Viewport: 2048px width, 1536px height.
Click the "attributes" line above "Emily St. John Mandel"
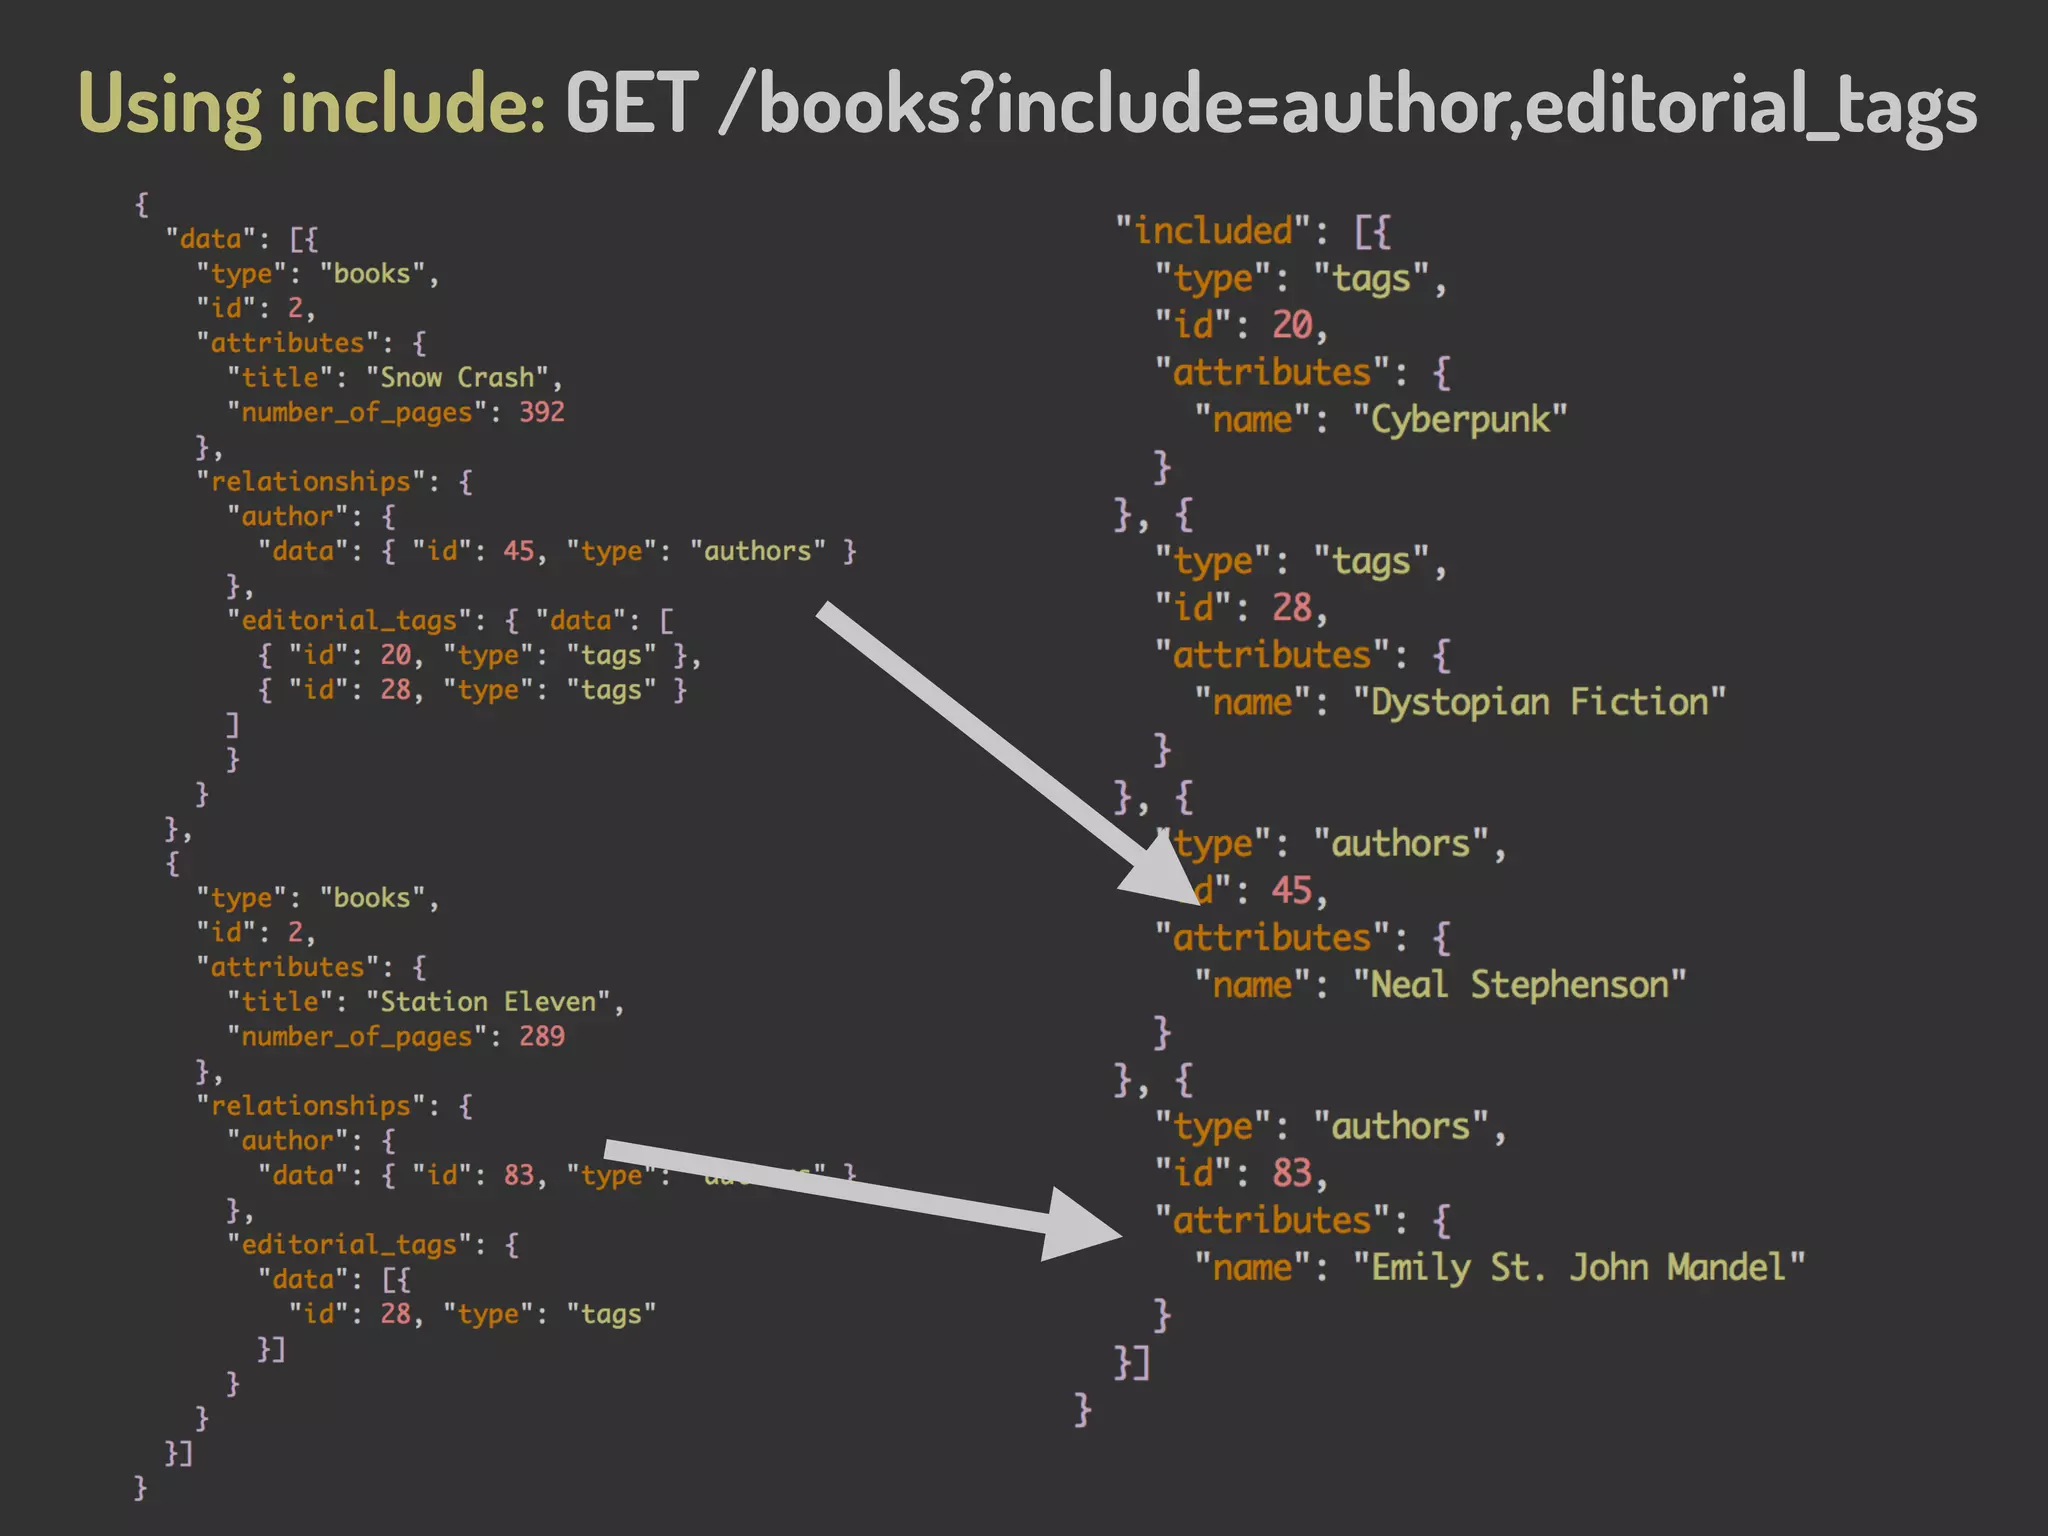tap(1303, 1221)
